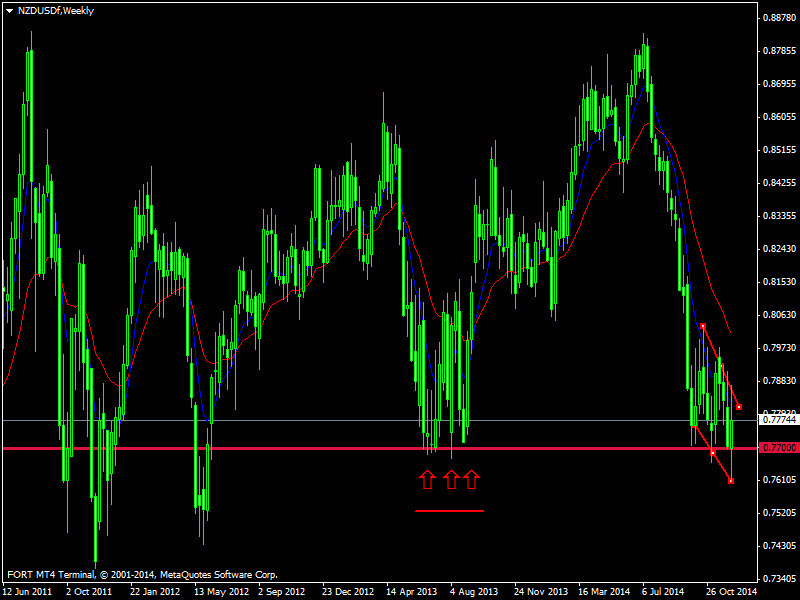This screenshot has height=600, width=800.
Task: Click the 0.83355 price scale label
Action: point(780,216)
